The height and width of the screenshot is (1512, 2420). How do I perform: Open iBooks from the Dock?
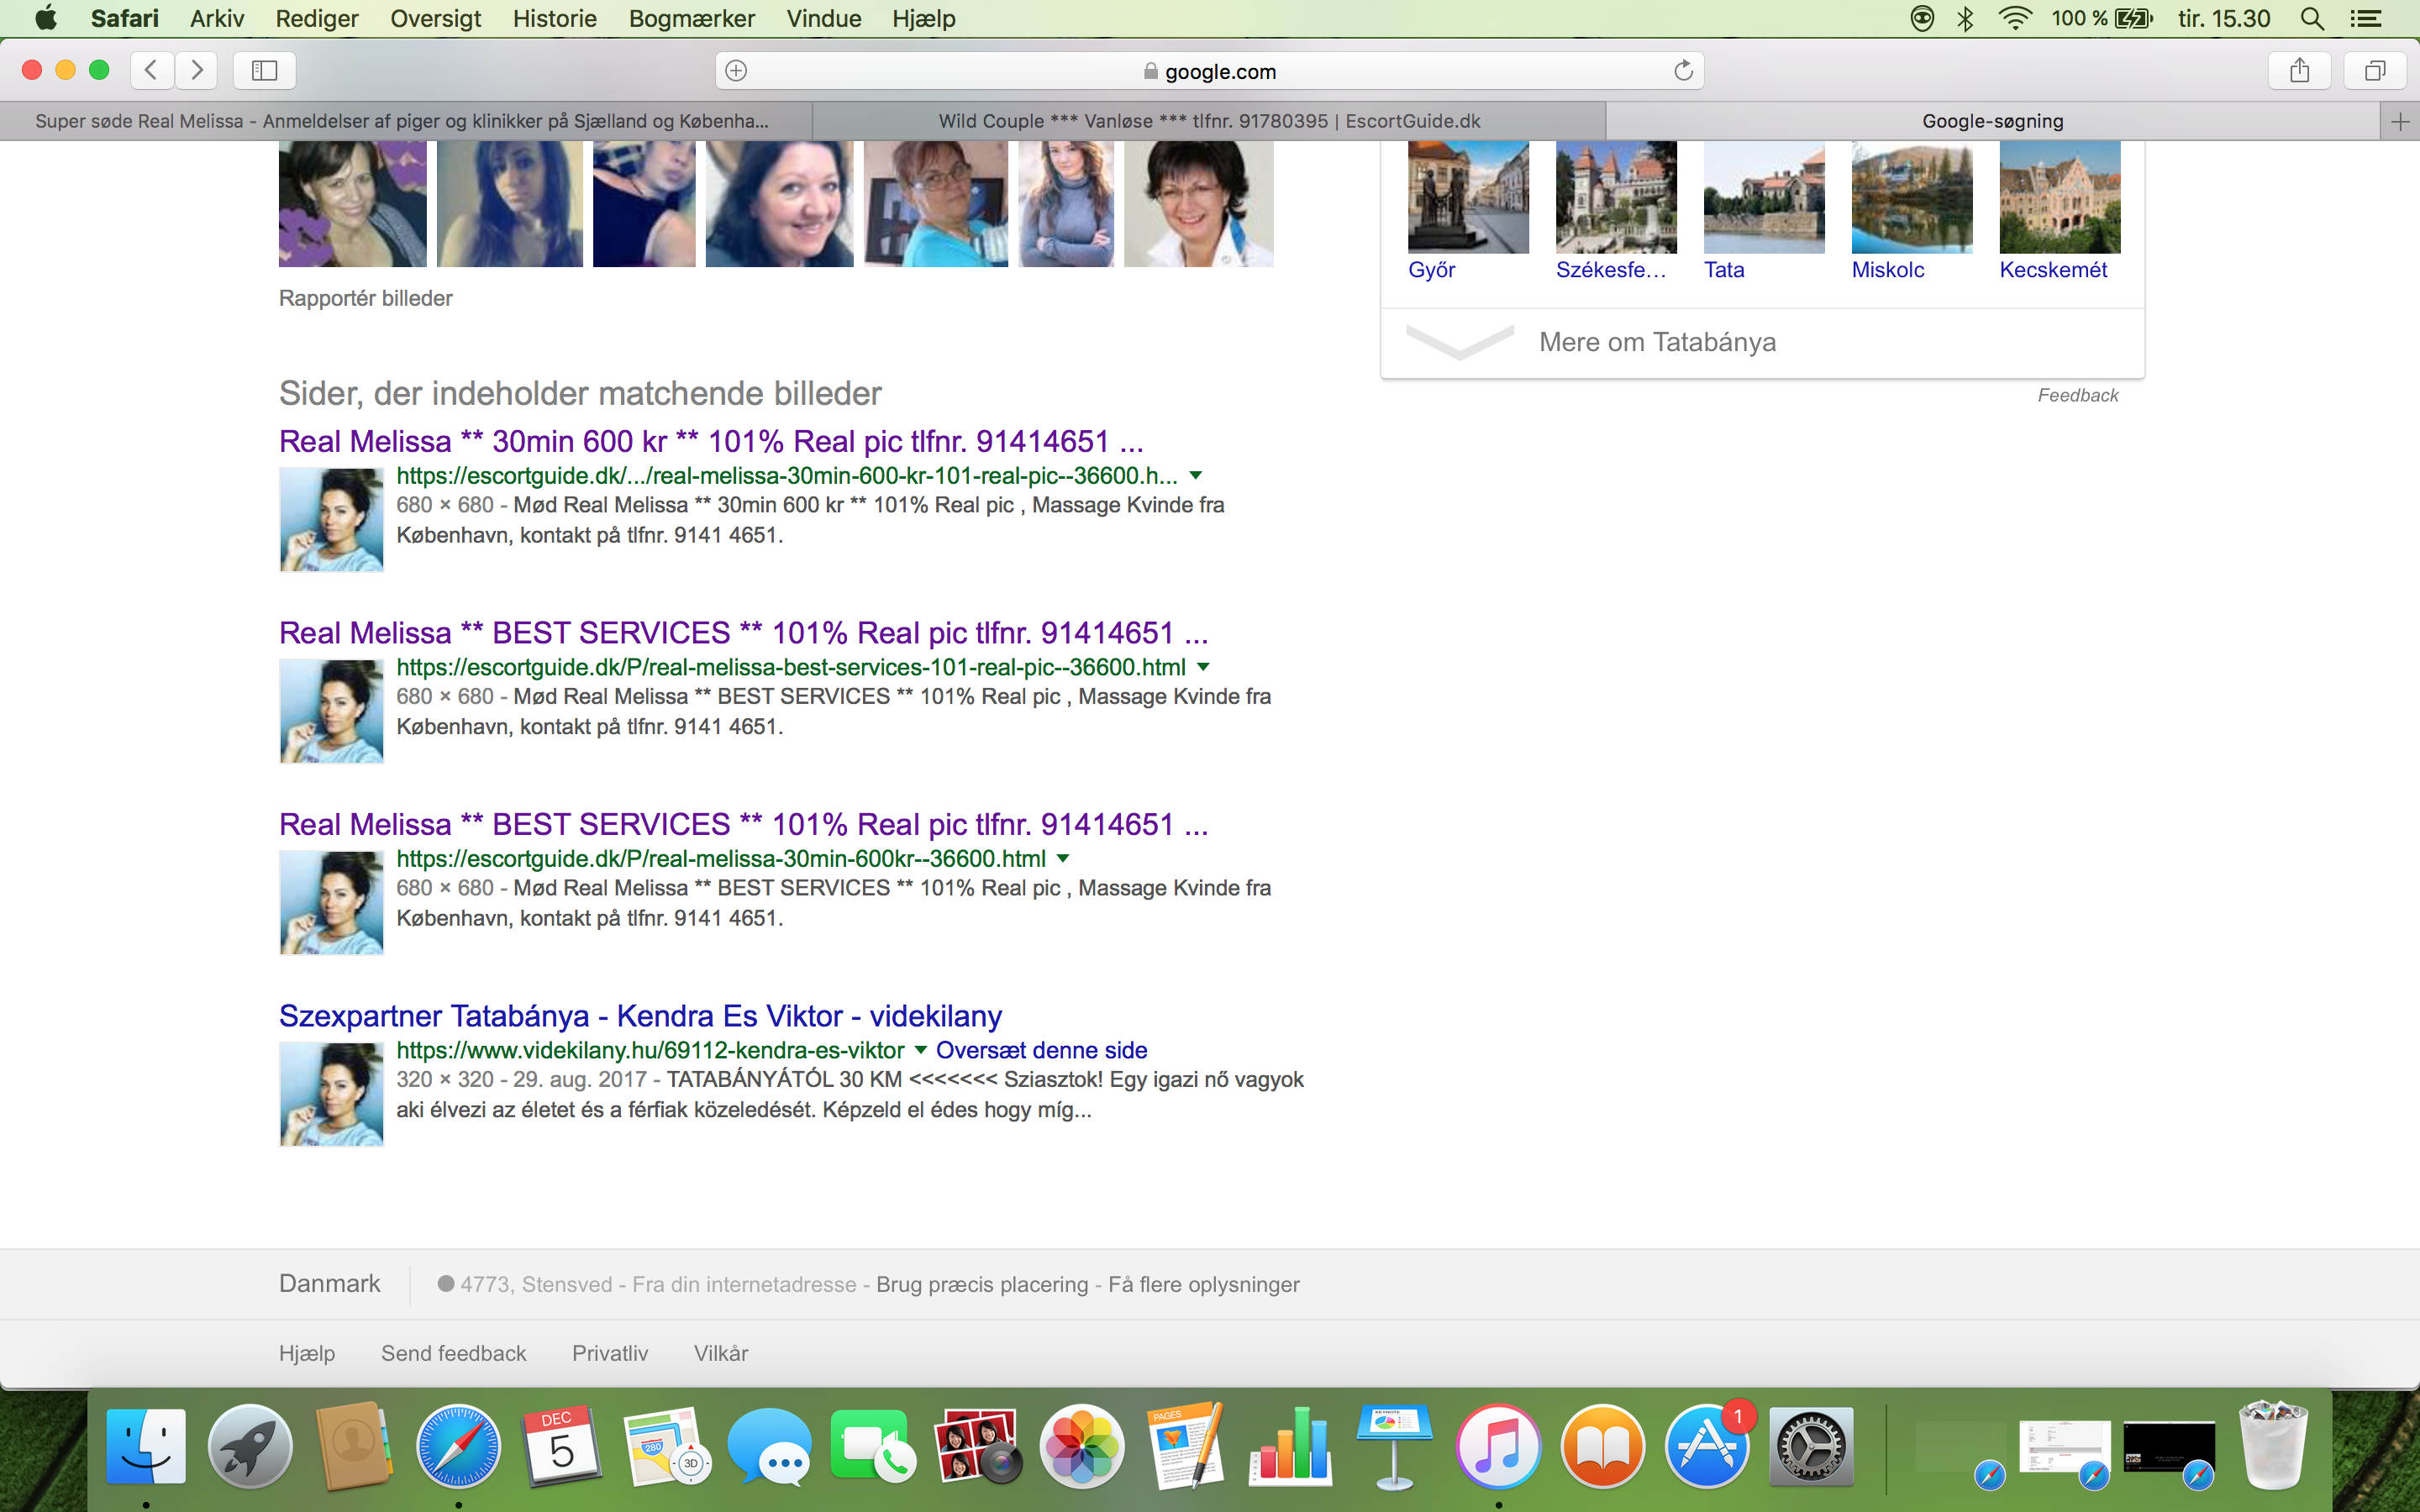click(x=1602, y=1446)
